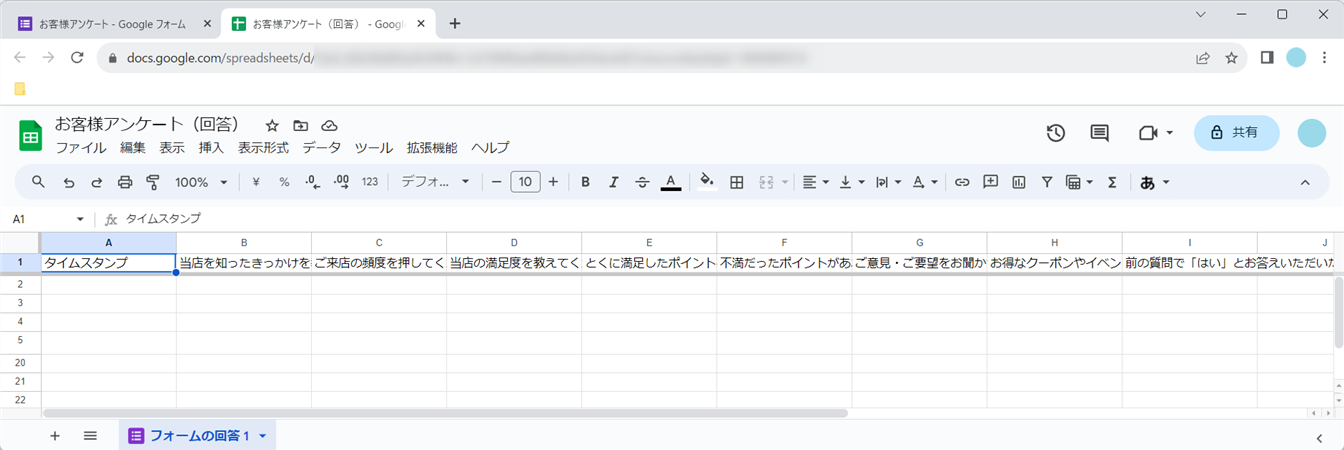Open the 100% zoom dropdown

pyautogui.click(x=201, y=182)
